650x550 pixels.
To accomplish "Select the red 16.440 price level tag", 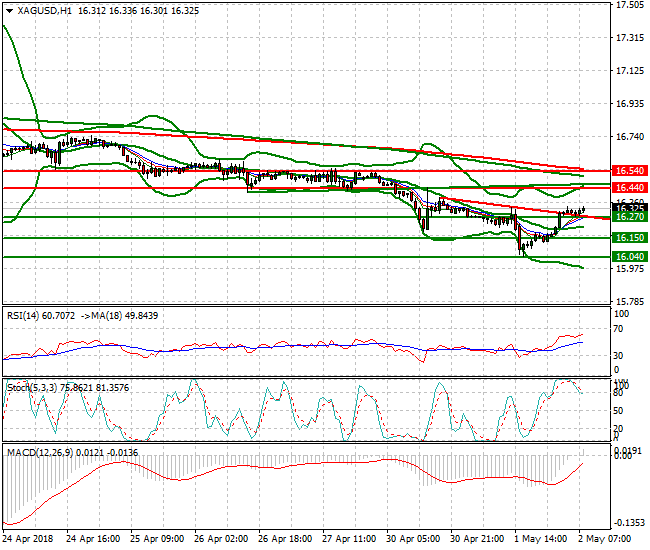I will click(628, 188).
